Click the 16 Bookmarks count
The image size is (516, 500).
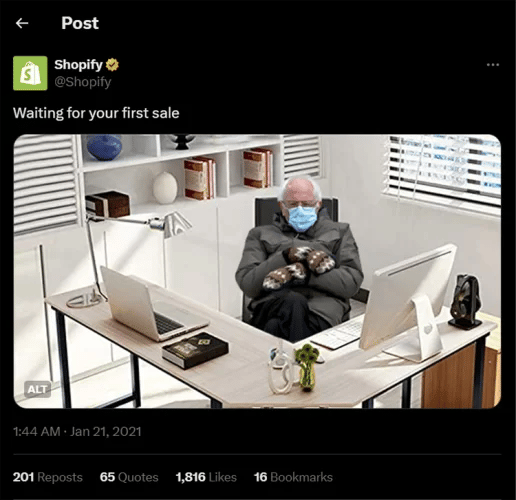coord(293,477)
